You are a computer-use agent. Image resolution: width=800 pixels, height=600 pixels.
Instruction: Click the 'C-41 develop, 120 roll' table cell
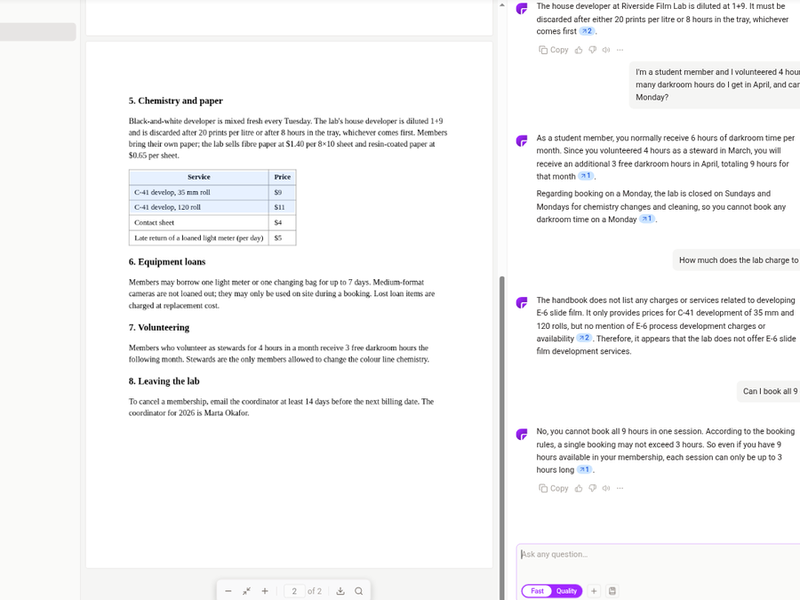click(198, 207)
